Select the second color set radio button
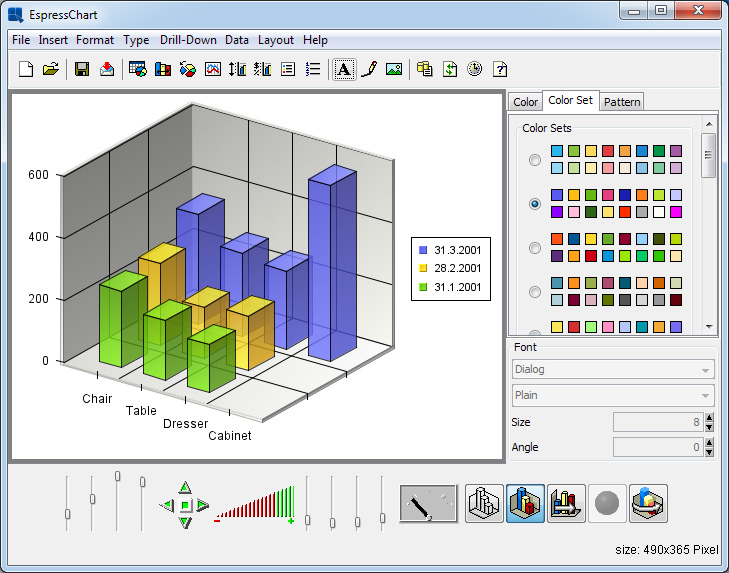Screen dimensions: 729x573 point(535,204)
